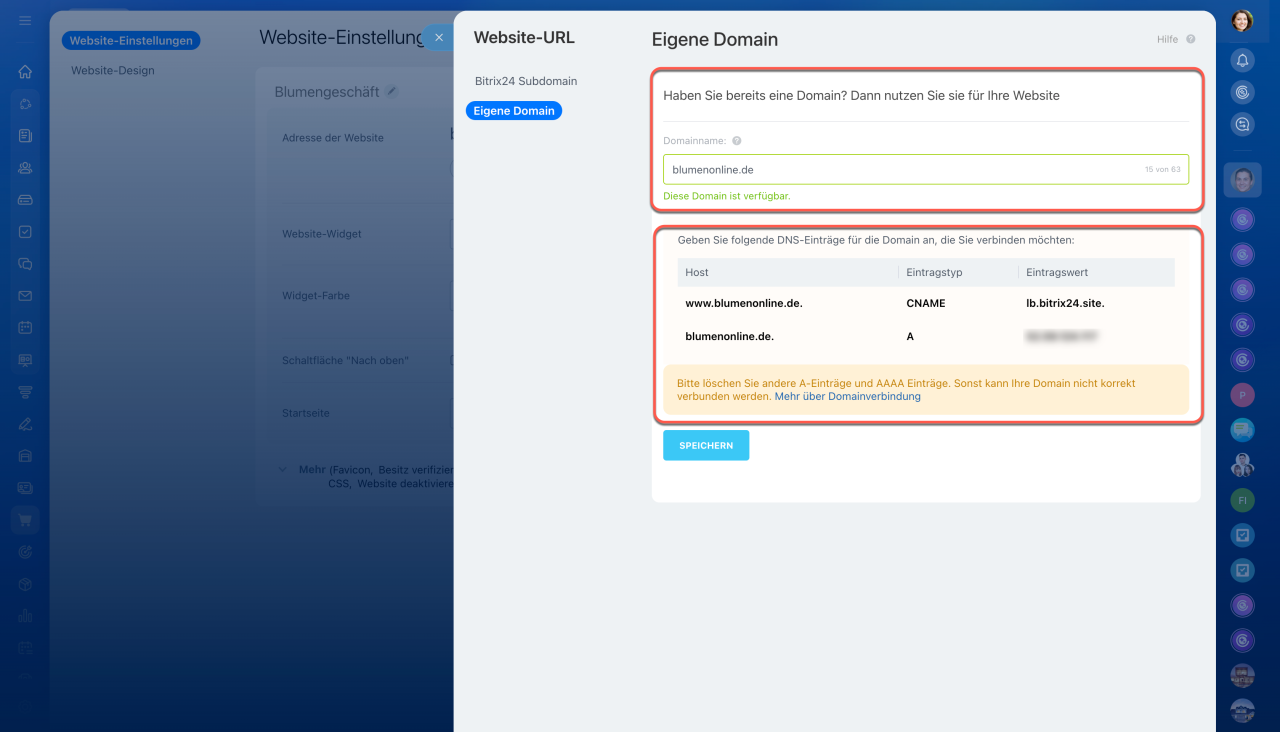The image size is (1280, 732).
Task: Open the user profile avatar at top right
Action: pos(1242,21)
